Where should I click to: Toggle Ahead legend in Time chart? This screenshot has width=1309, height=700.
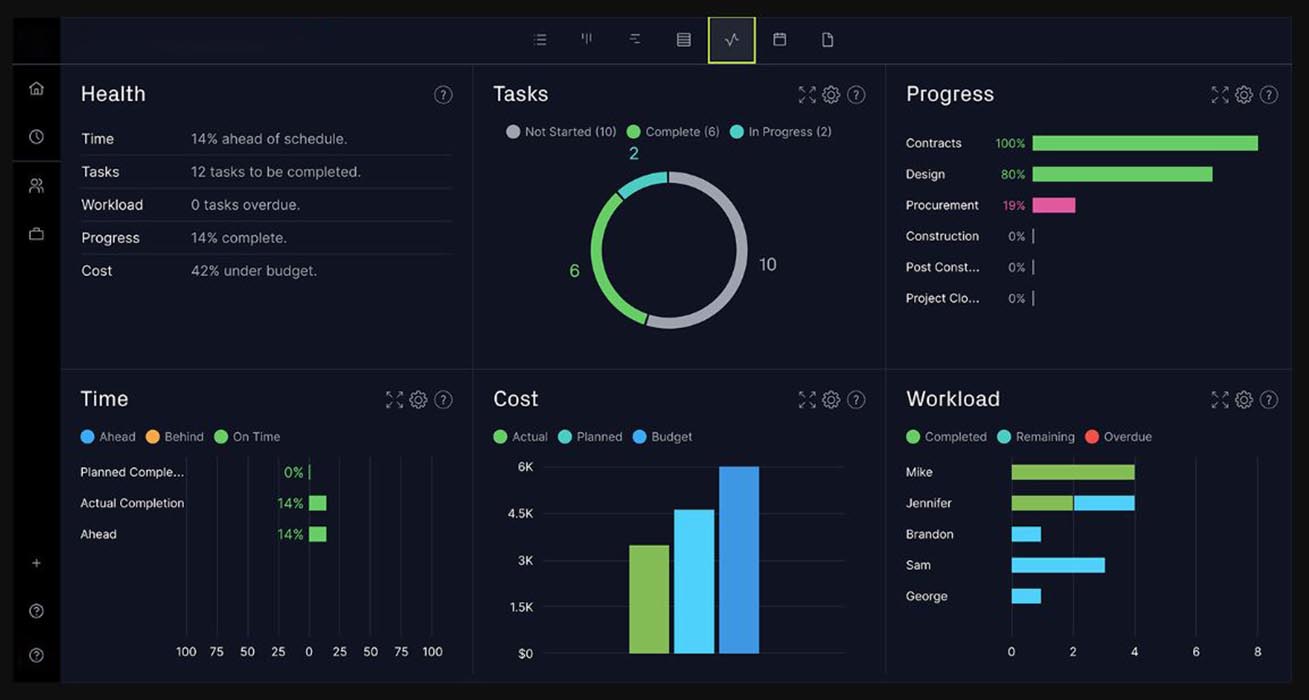108,437
